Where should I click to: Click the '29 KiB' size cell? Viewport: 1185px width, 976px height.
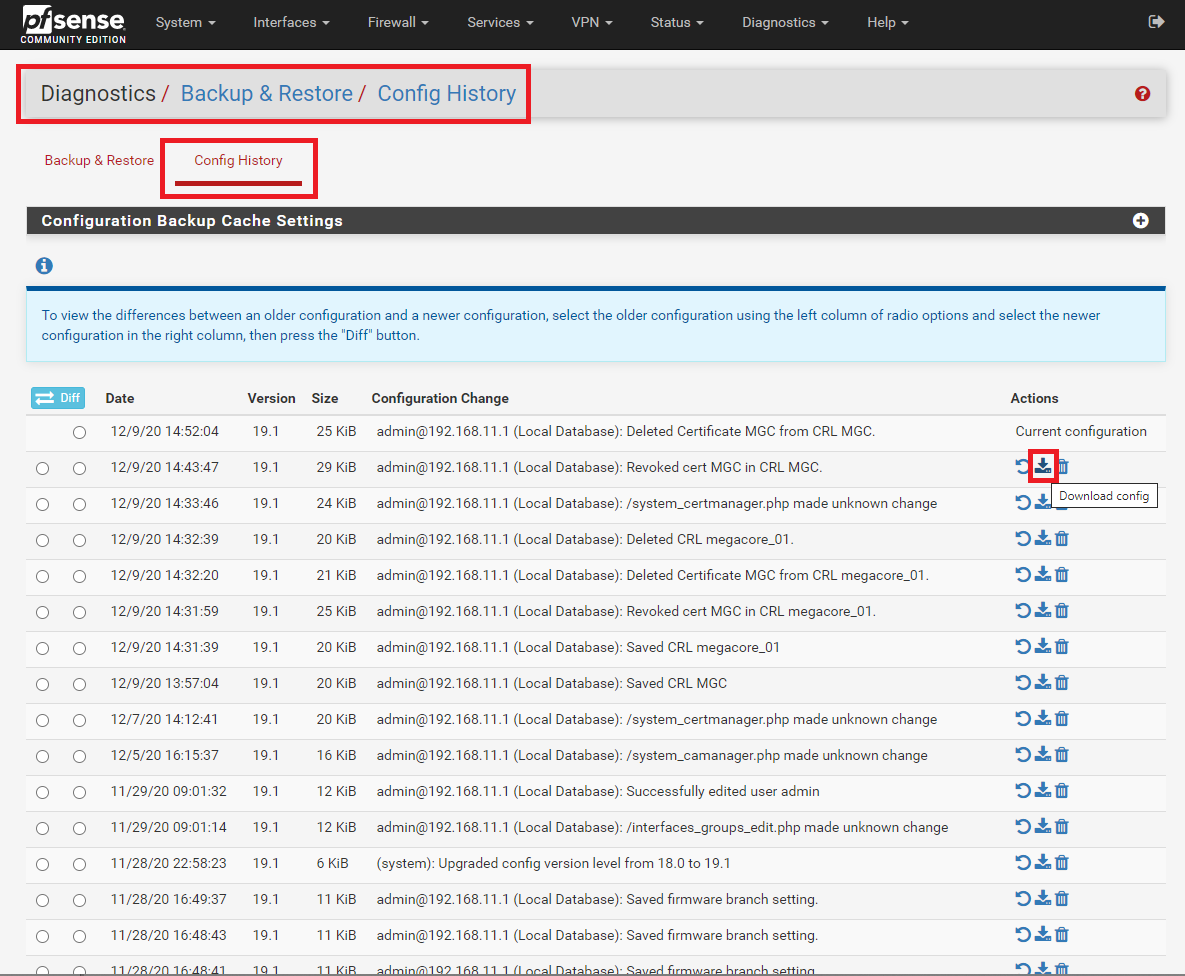336,467
